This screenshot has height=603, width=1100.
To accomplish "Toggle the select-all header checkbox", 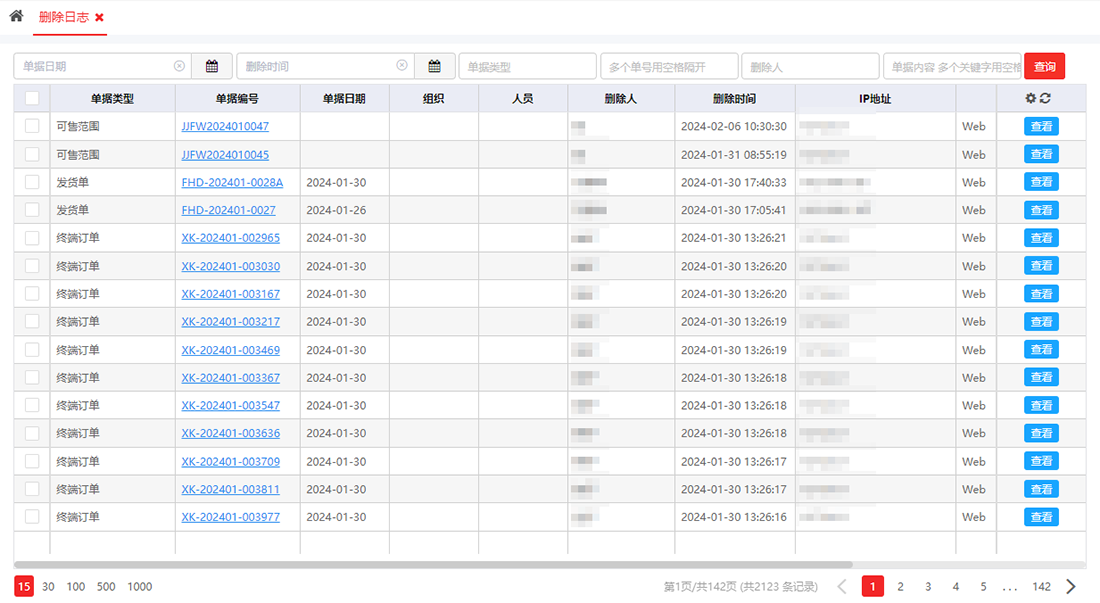I will (x=32, y=98).
